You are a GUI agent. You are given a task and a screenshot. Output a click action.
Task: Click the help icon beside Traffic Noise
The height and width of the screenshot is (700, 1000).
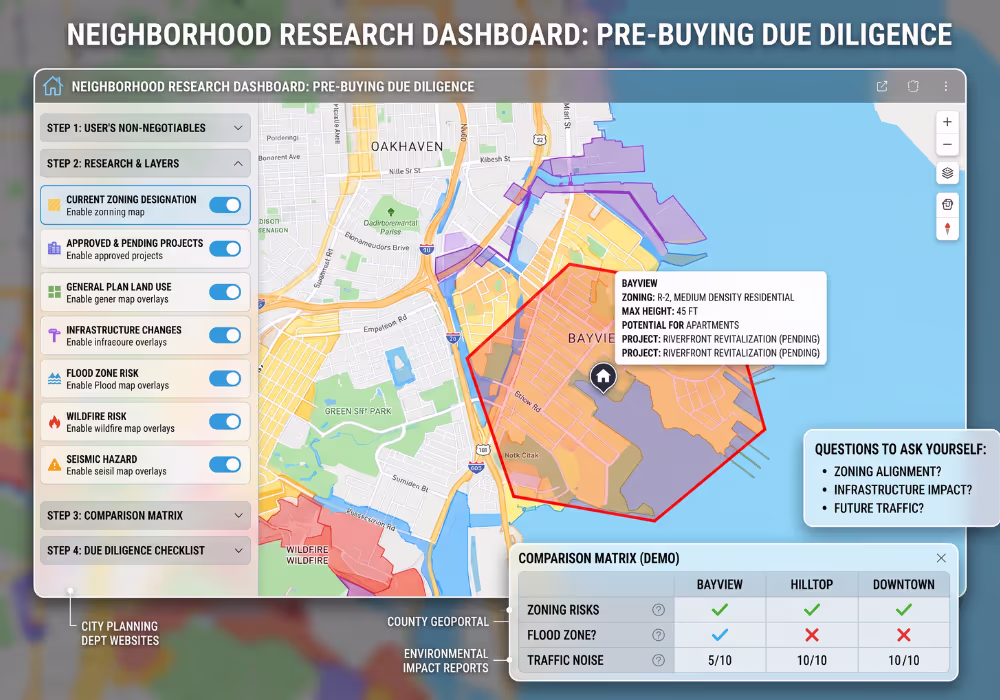pyautogui.click(x=658, y=660)
